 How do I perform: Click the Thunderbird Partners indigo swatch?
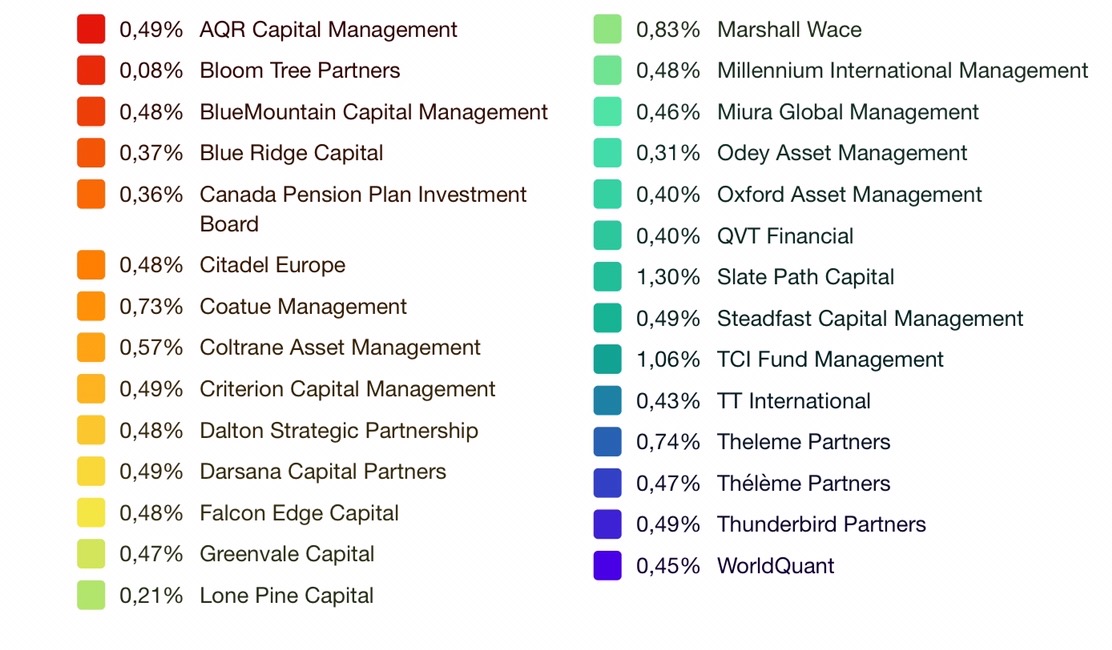607,525
